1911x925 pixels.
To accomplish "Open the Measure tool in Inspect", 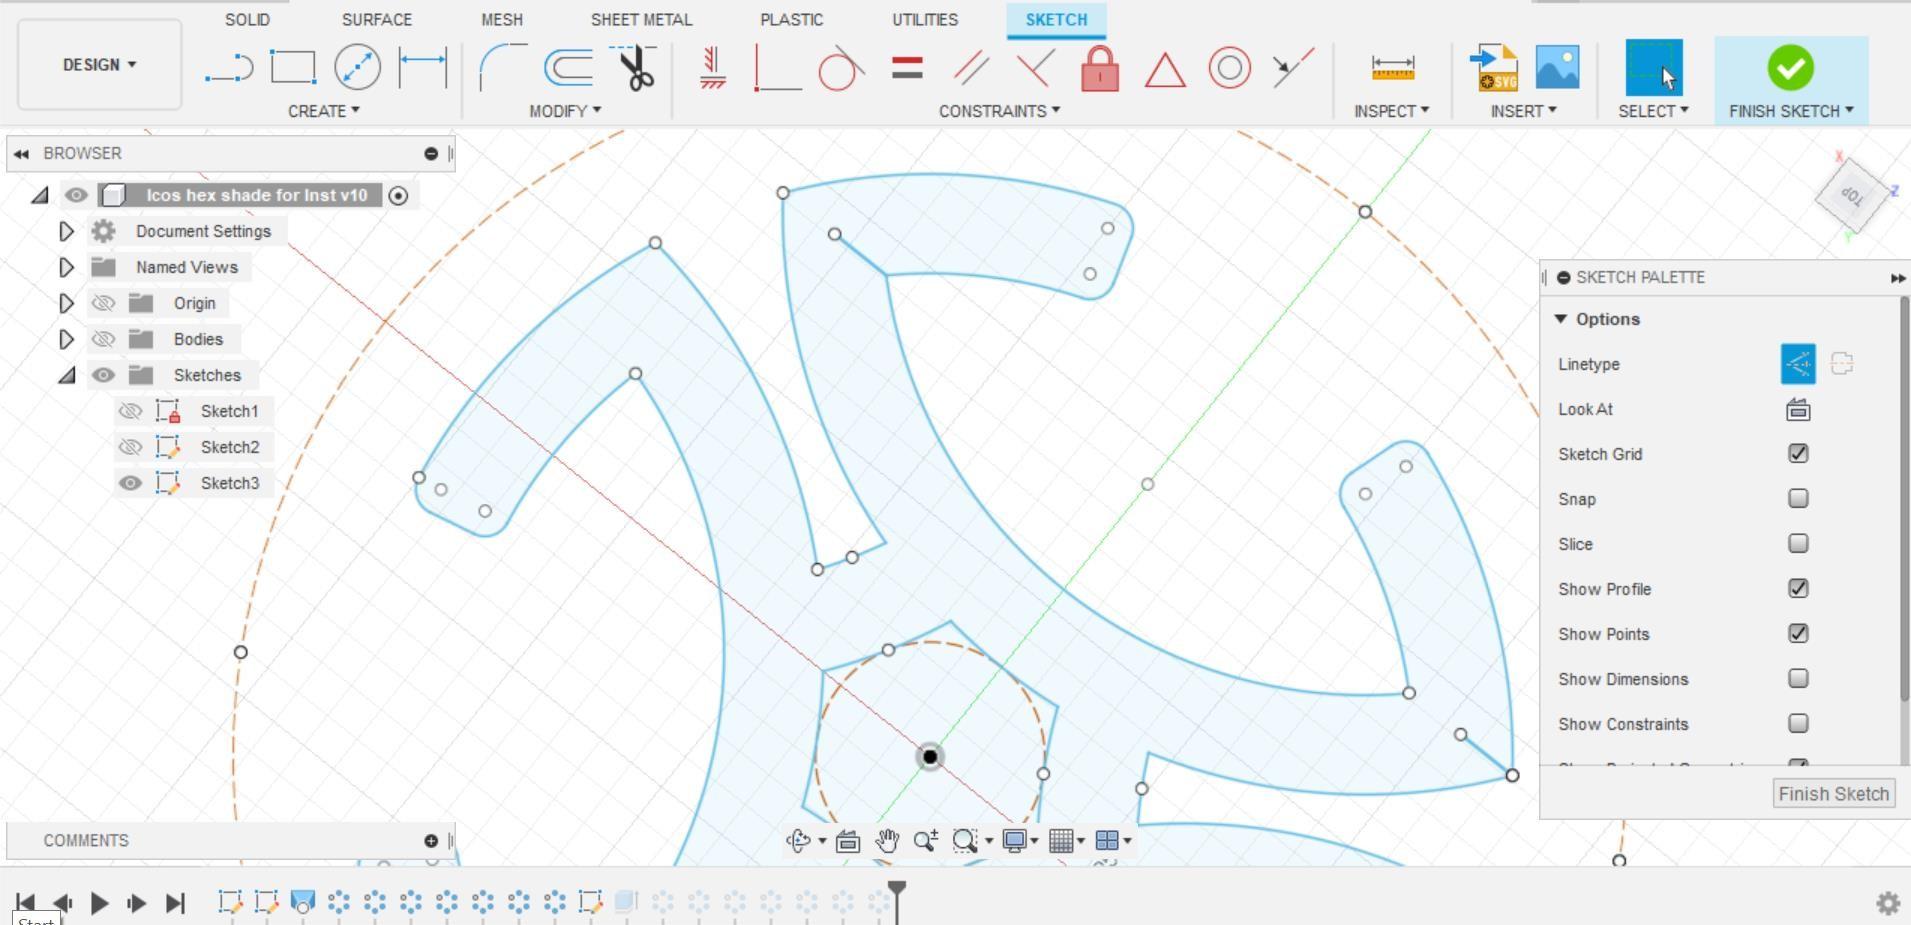I will coord(1393,68).
